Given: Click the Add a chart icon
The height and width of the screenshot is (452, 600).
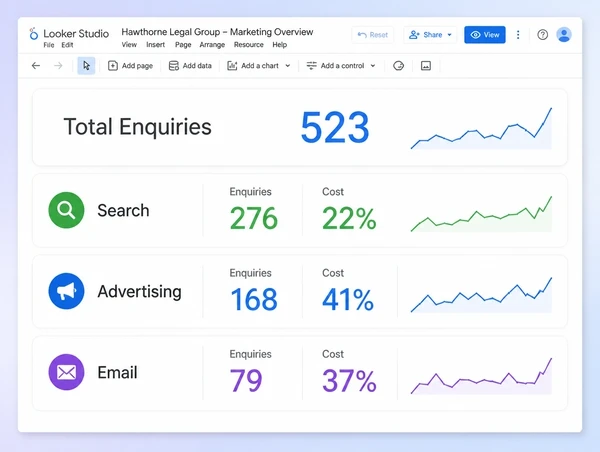Looking at the screenshot, I should click(x=232, y=66).
